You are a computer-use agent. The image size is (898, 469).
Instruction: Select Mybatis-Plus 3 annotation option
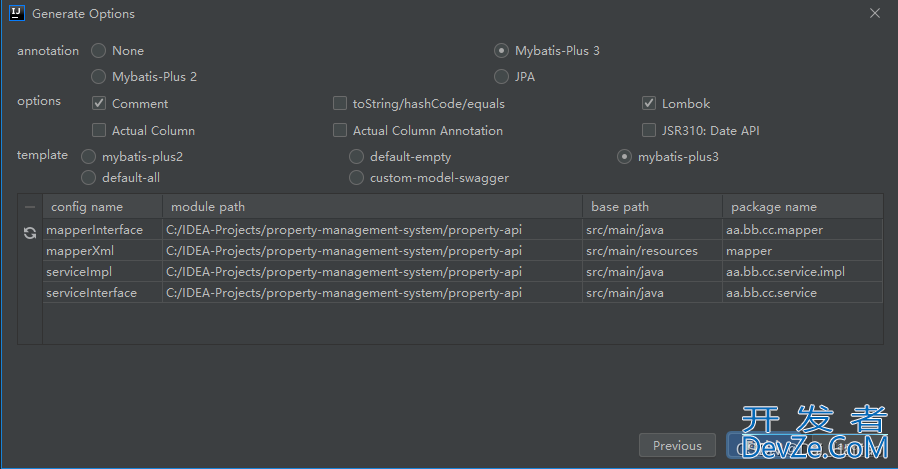pyautogui.click(x=501, y=50)
